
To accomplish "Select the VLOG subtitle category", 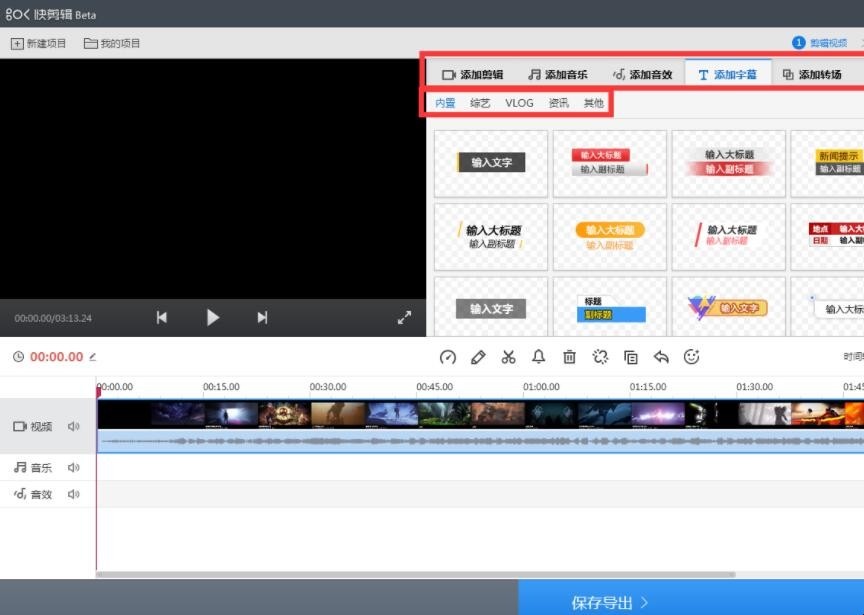I will click(519, 103).
